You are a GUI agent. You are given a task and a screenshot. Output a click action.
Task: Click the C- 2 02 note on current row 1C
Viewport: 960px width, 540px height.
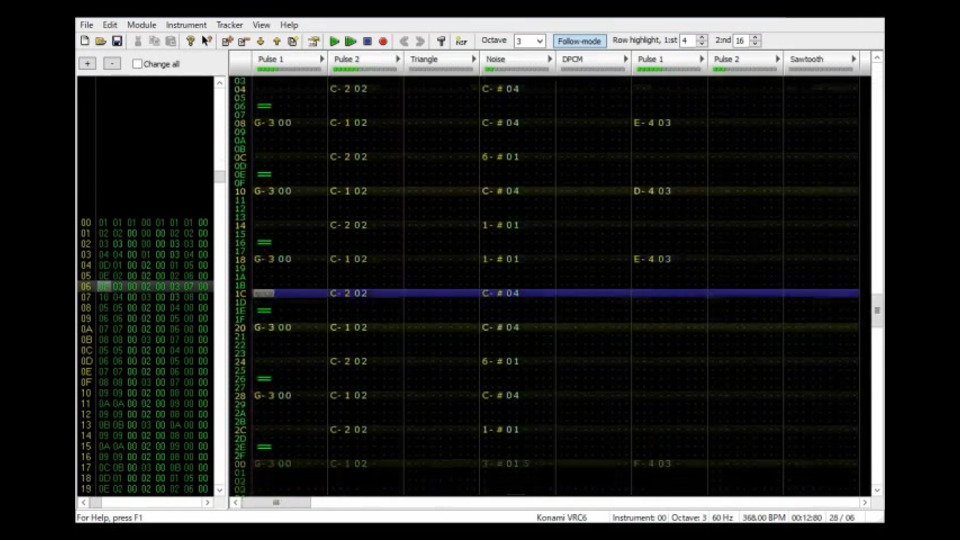pyautogui.click(x=348, y=293)
